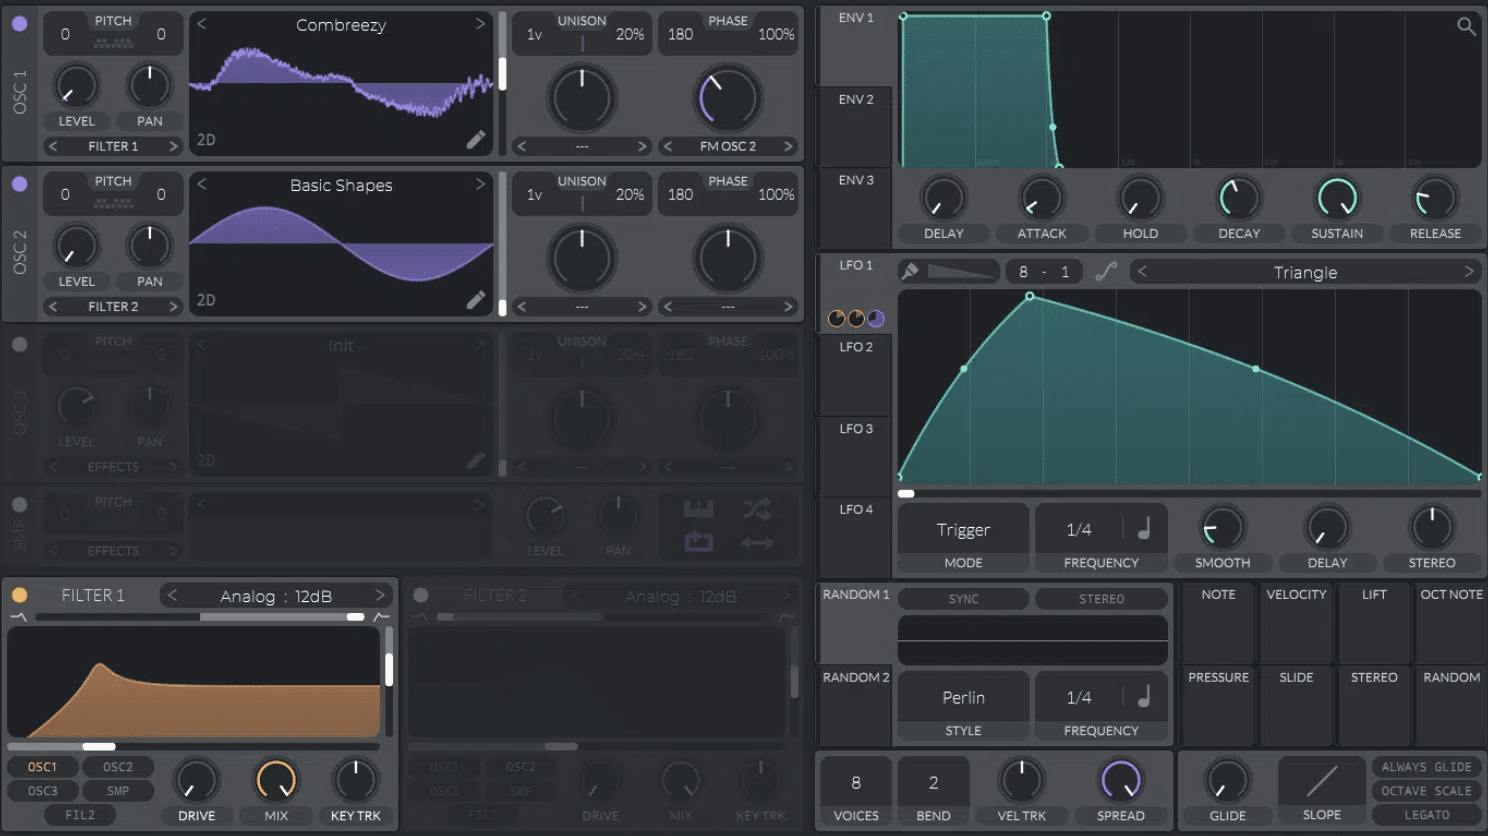Toggle the OSC 2 power button
The height and width of the screenshot is (836, 1488).
19,184
